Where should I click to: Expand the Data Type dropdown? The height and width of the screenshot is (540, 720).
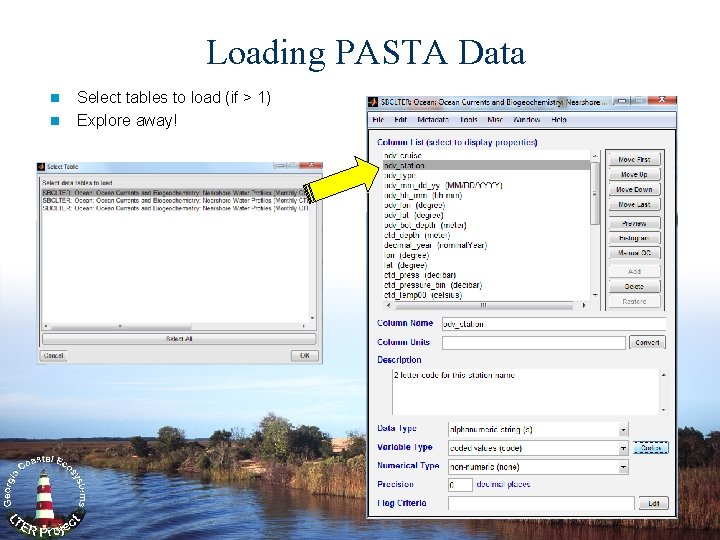tap(623, 430)
